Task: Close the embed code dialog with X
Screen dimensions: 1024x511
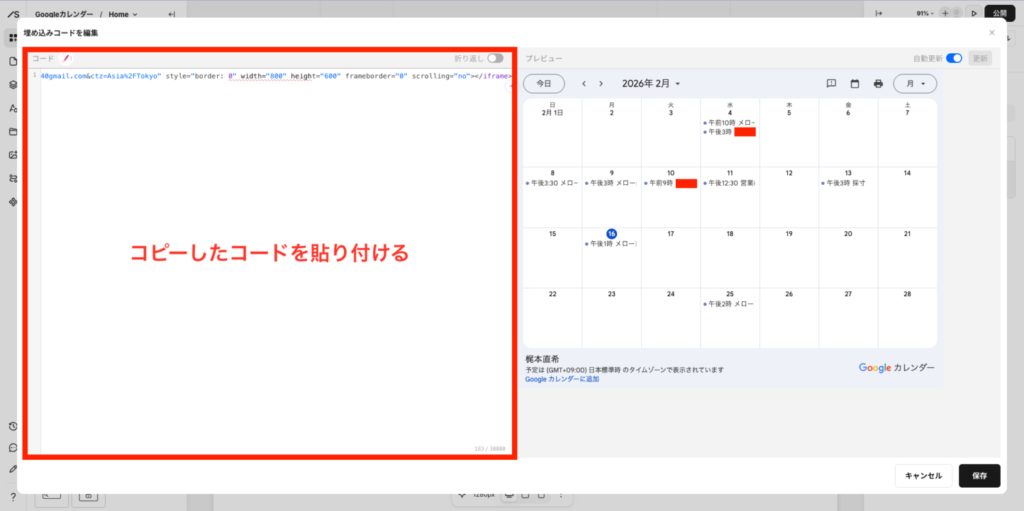Action: [x=991, y=33]
